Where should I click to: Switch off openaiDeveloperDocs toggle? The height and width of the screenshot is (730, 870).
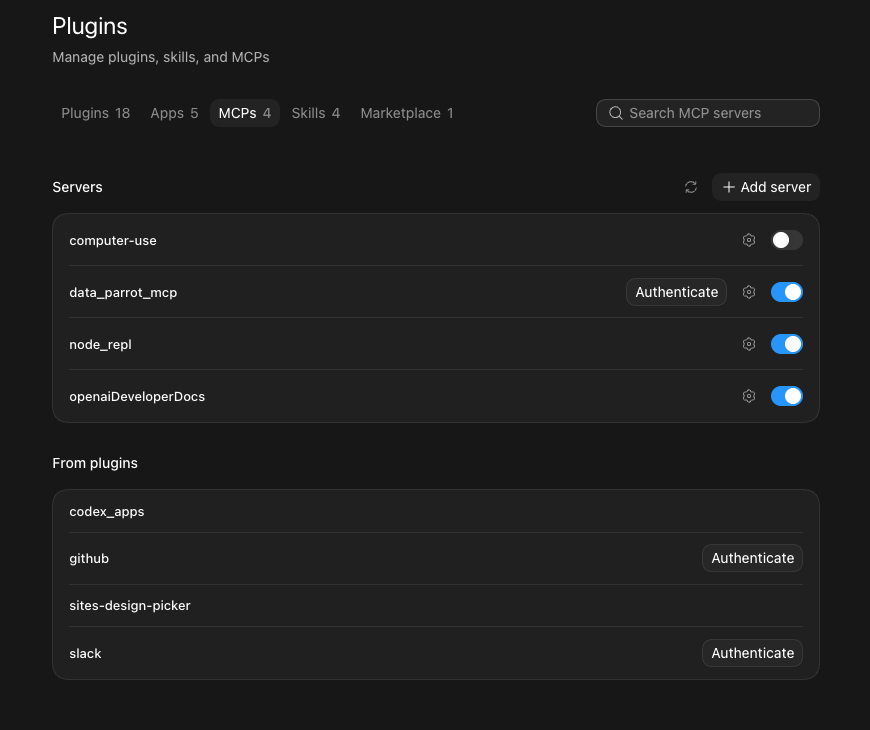point(787,396)
